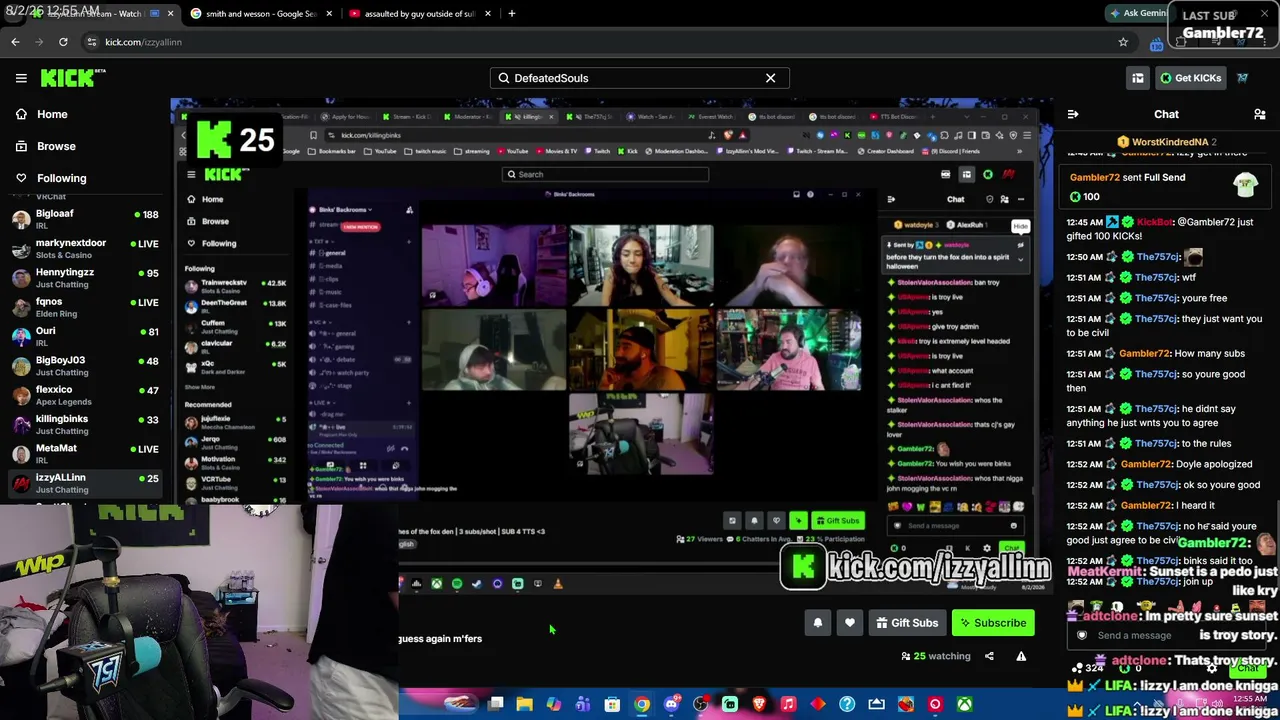Viewport: 1280px width, 720px height.
Task: Close the smith and wesson tab
Action: pyautogui.click(x=329, y=14)
